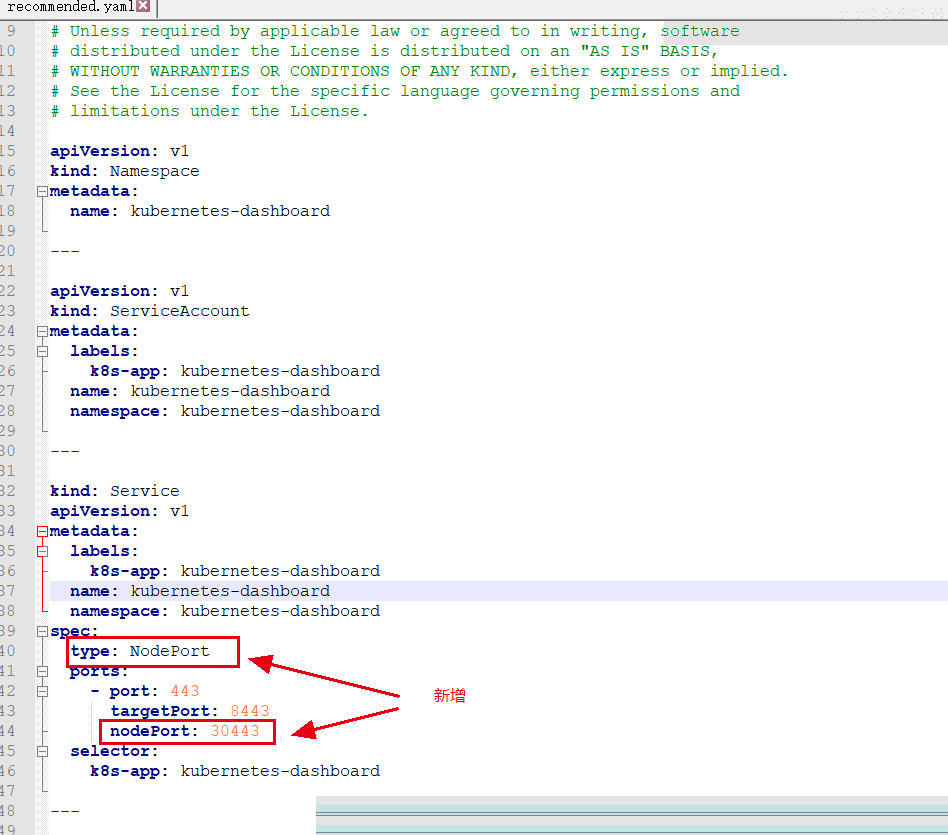Select the recommended.yaml tab
Viewport: 948px width, 835px height.
pos(77,7)
